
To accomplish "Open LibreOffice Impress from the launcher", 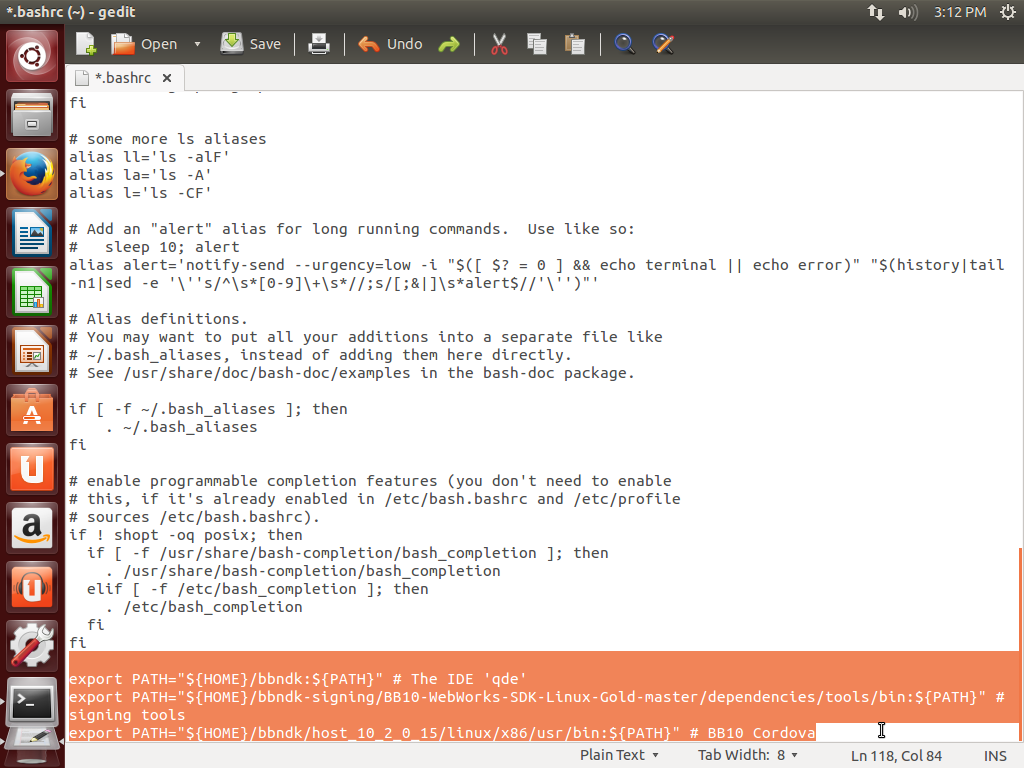I will click(x=31, y=351).
